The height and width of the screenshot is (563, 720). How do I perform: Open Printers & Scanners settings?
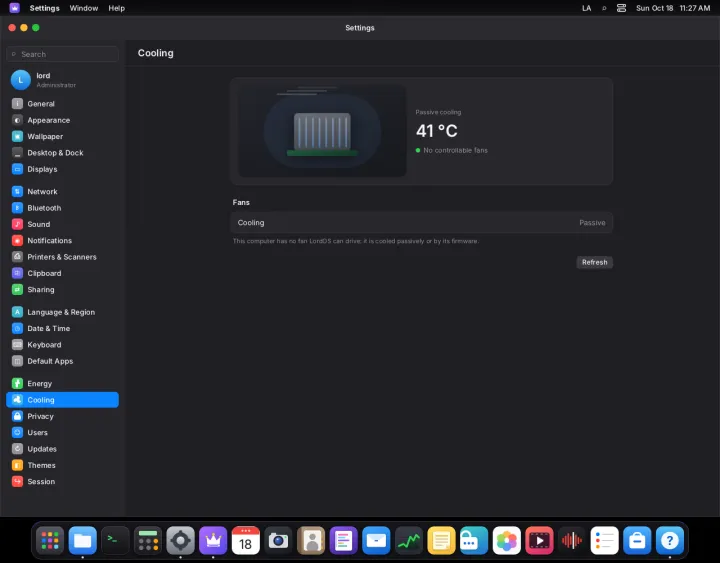[62, 257]
